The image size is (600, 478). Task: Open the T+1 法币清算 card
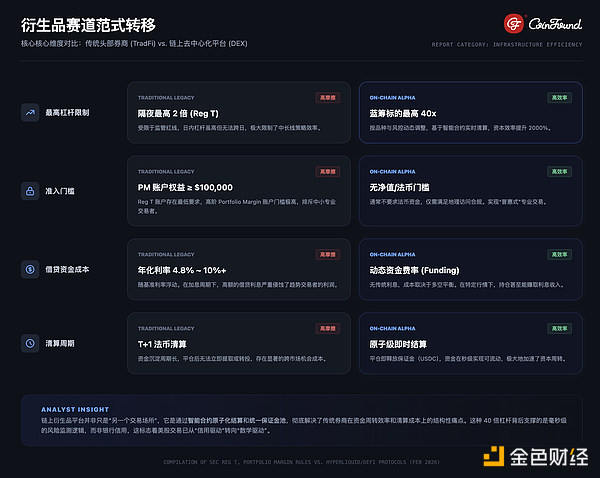coord(238,345)
